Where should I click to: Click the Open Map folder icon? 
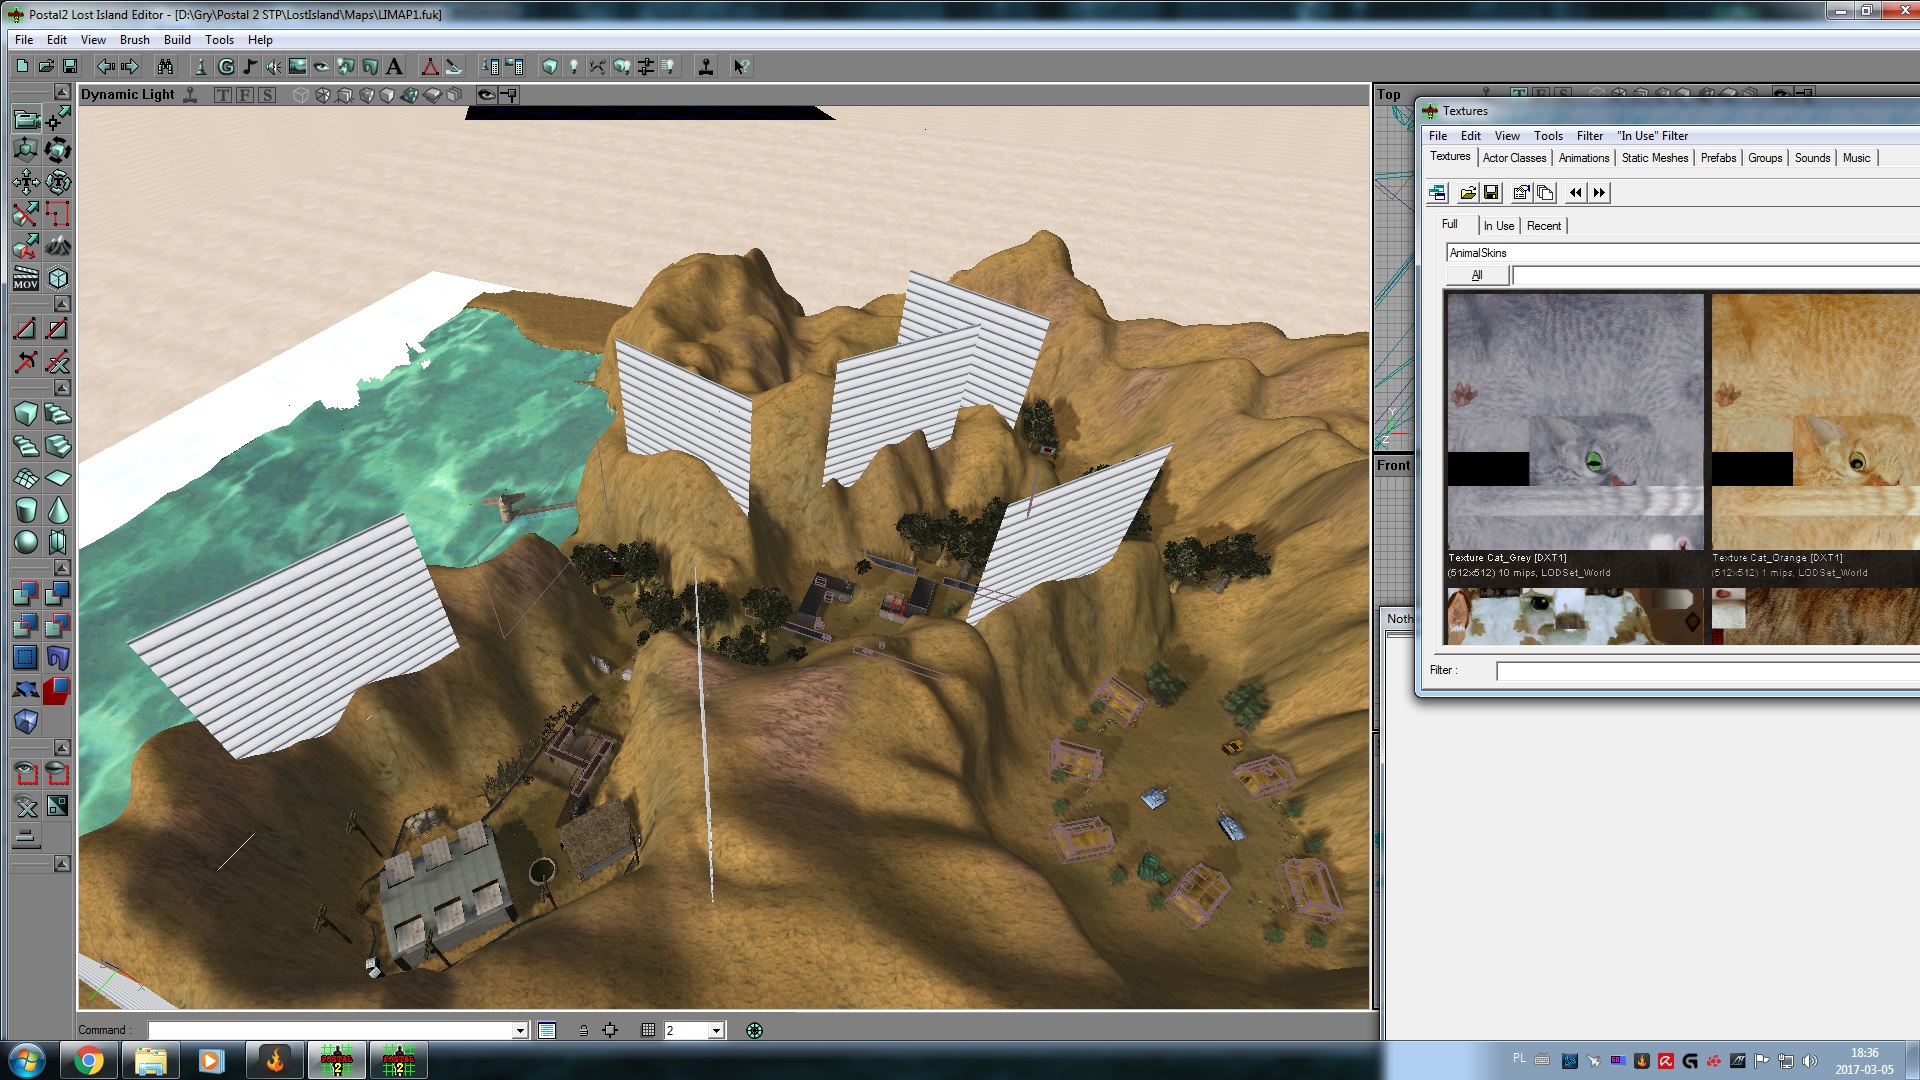tap(46, 66)
